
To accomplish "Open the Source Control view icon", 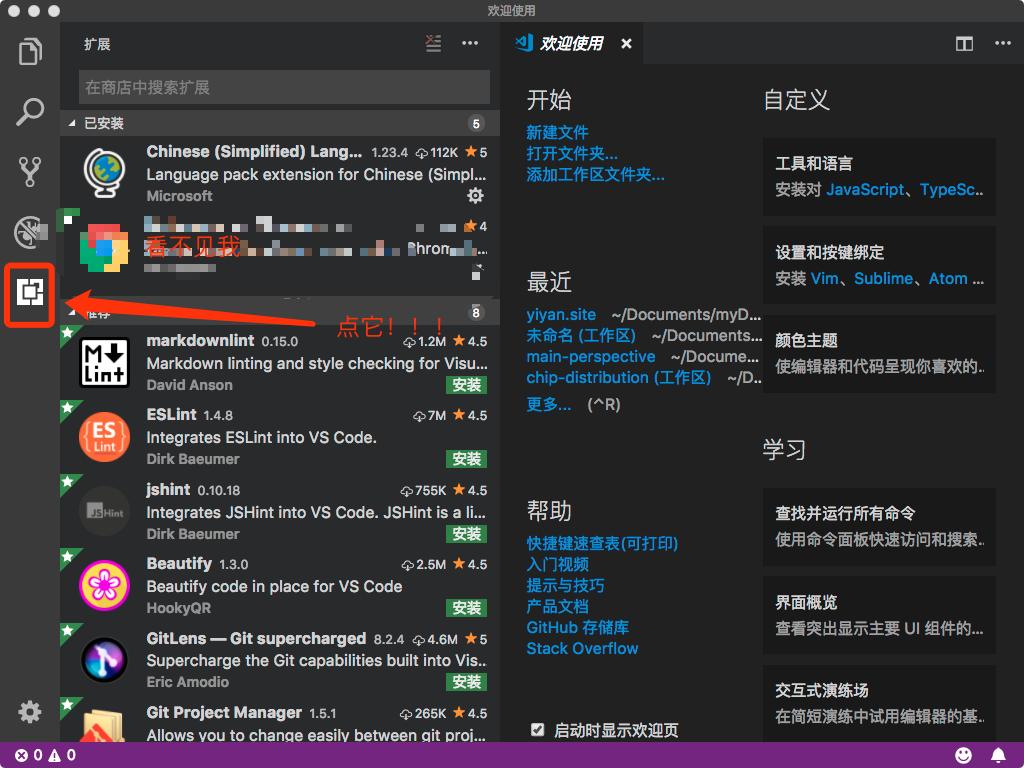I will coord(29,170).
